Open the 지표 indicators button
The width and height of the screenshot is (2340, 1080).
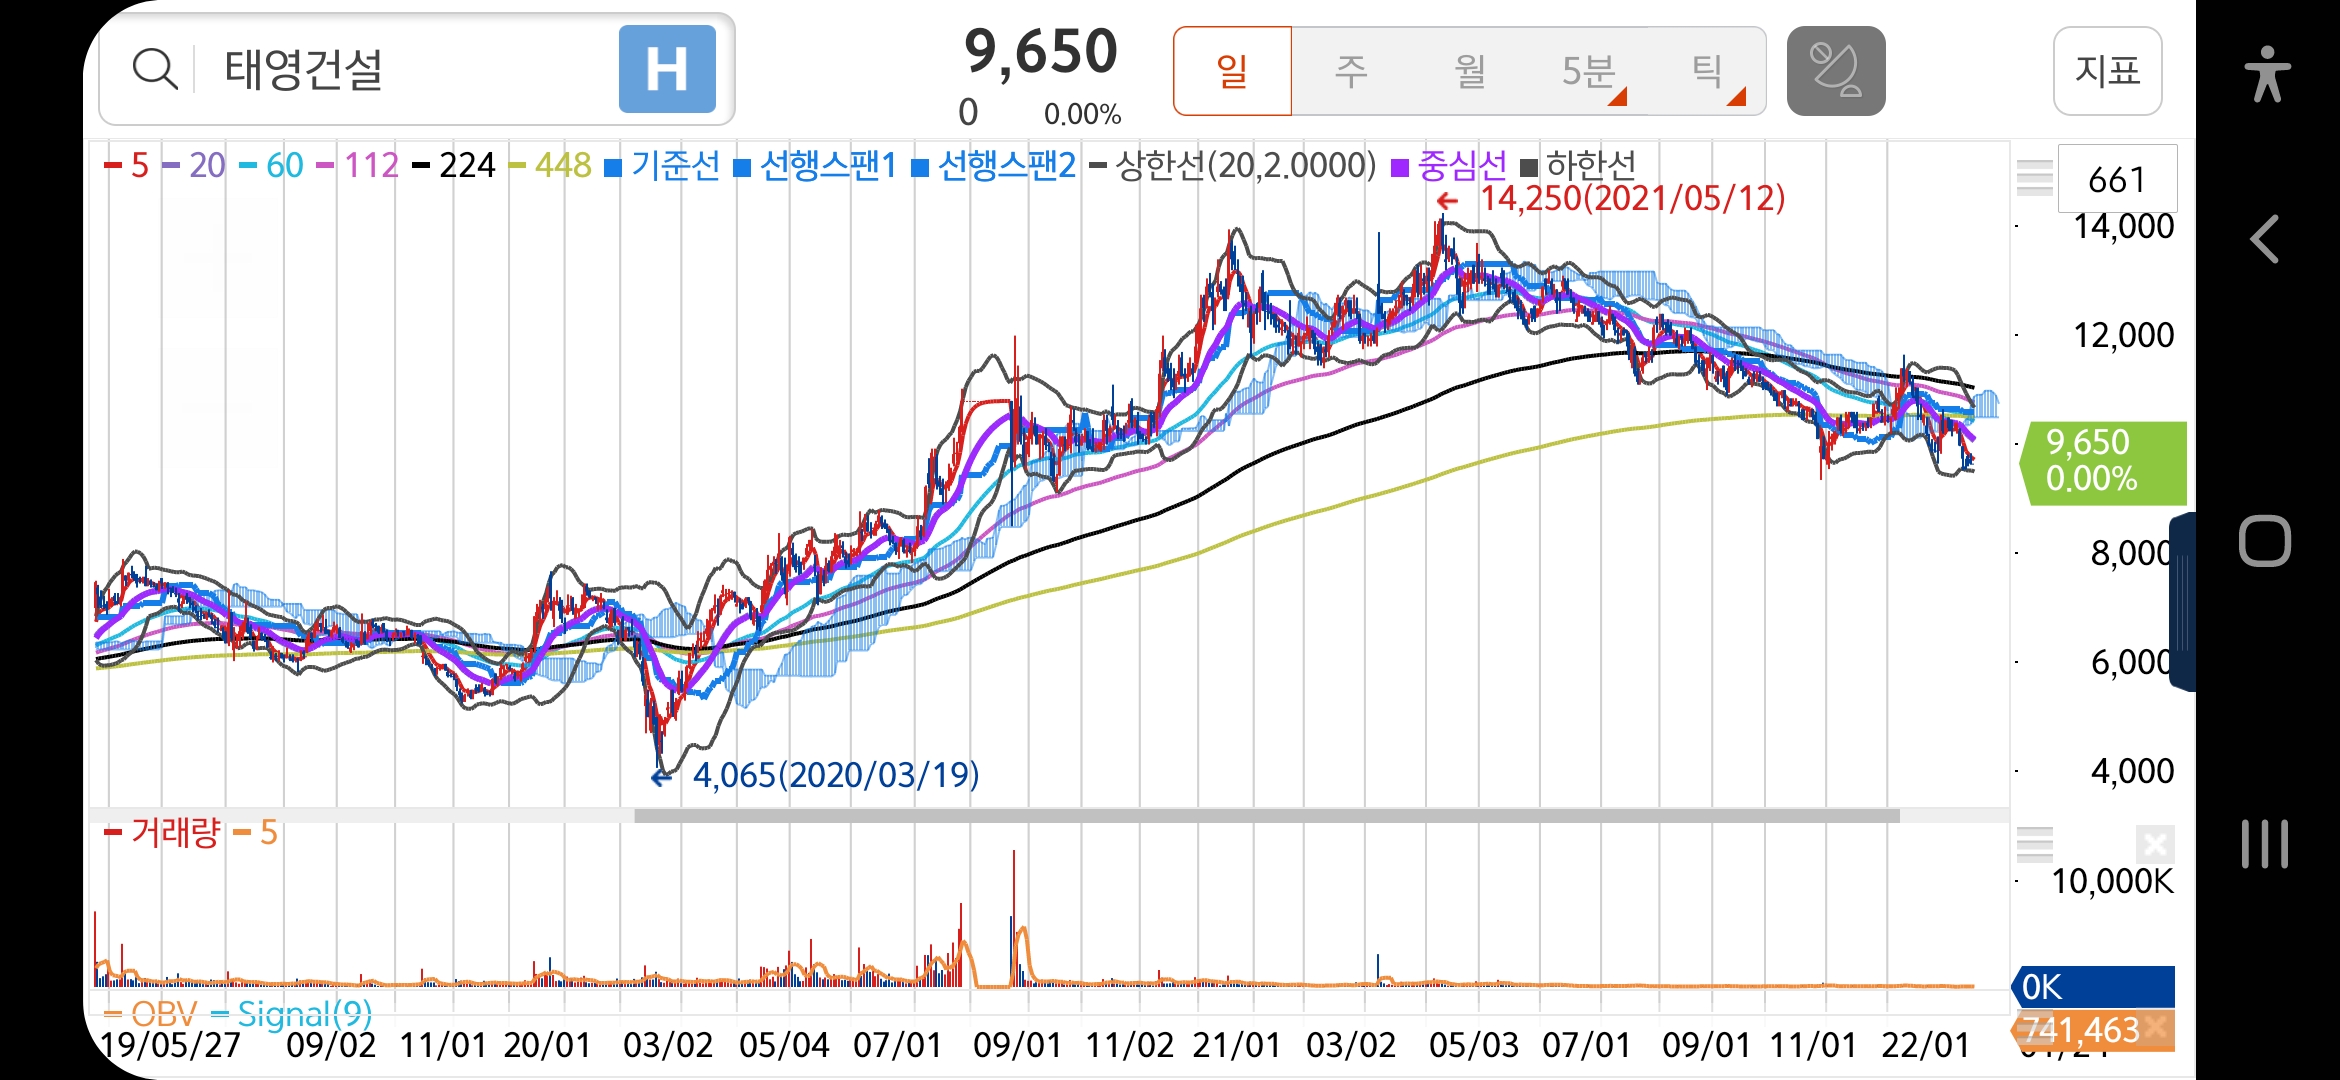tap(2107, 71)
